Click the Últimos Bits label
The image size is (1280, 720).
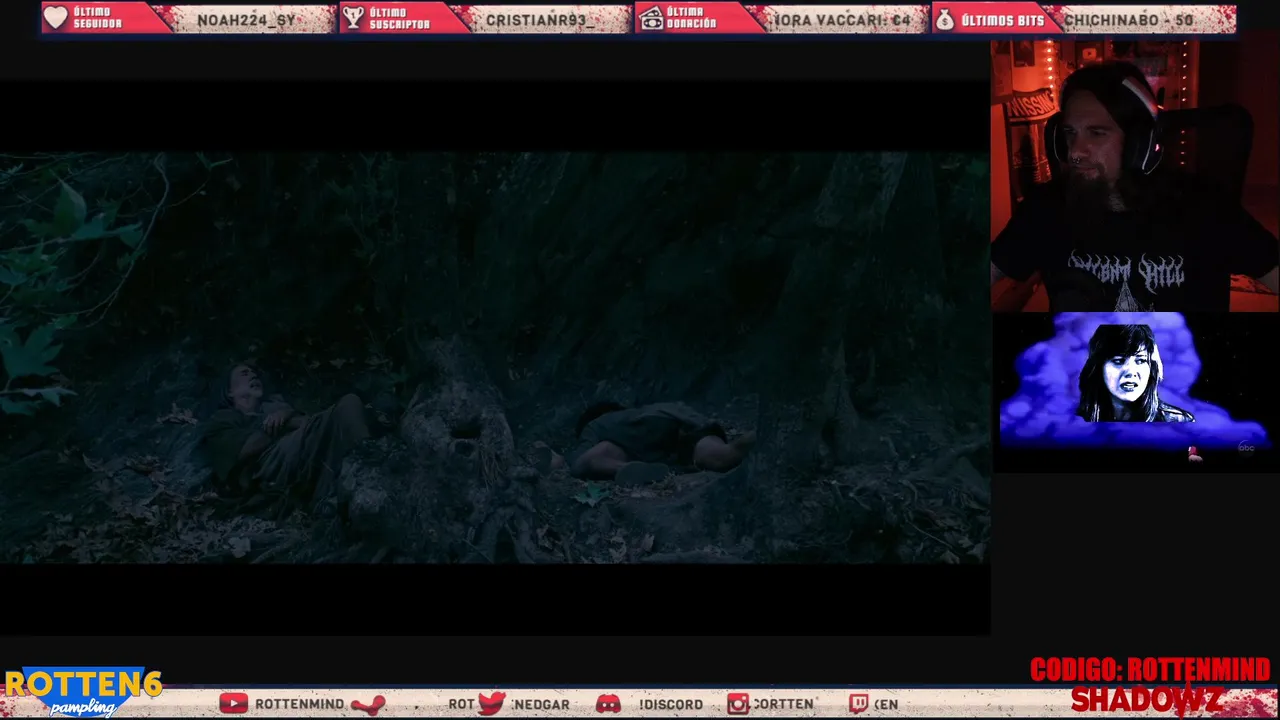click(1002, 20)
